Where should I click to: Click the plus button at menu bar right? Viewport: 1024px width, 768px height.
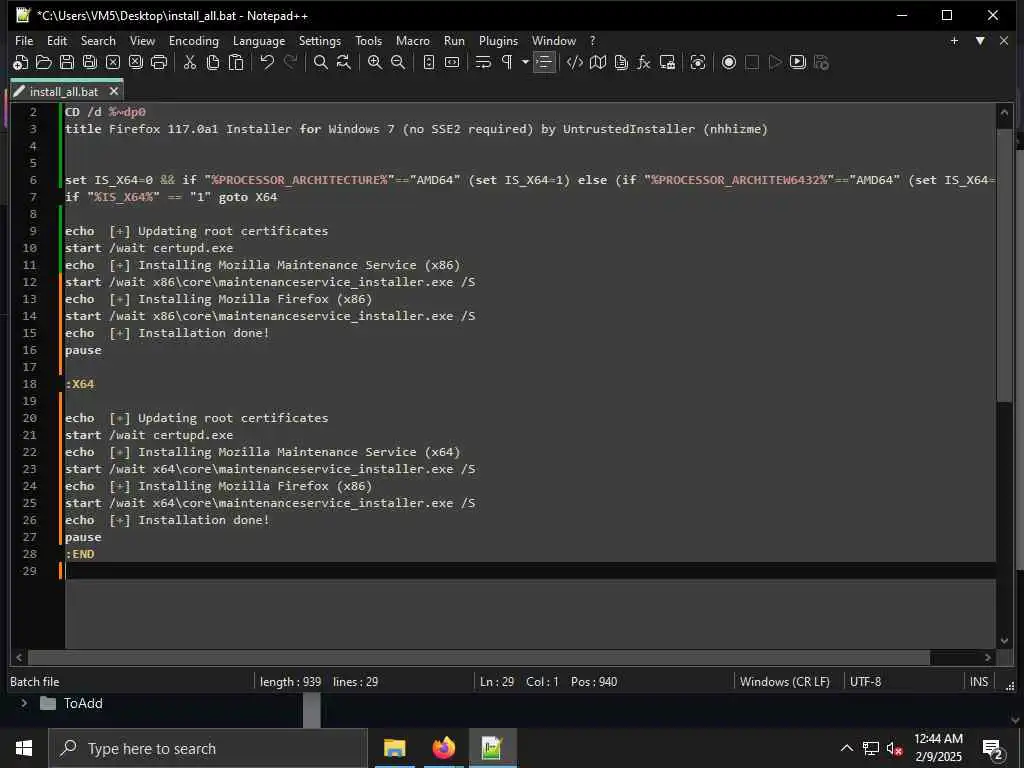click(x=954, y=40)
